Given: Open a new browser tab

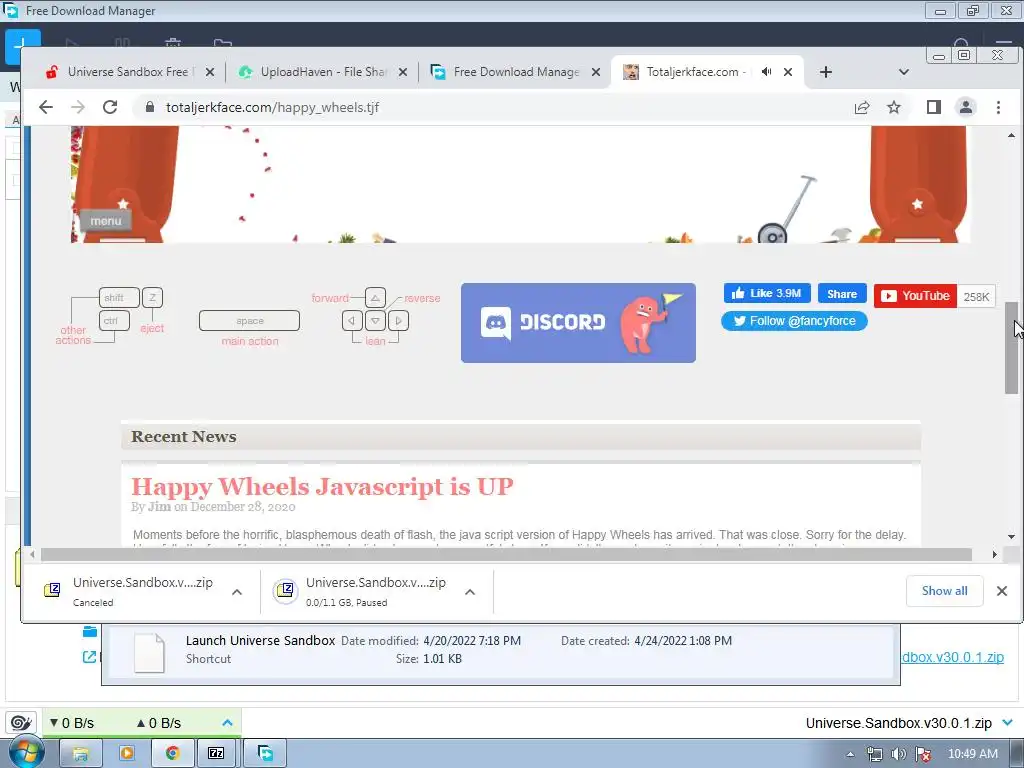Looking at the screenshot, I should pos(825,72).
